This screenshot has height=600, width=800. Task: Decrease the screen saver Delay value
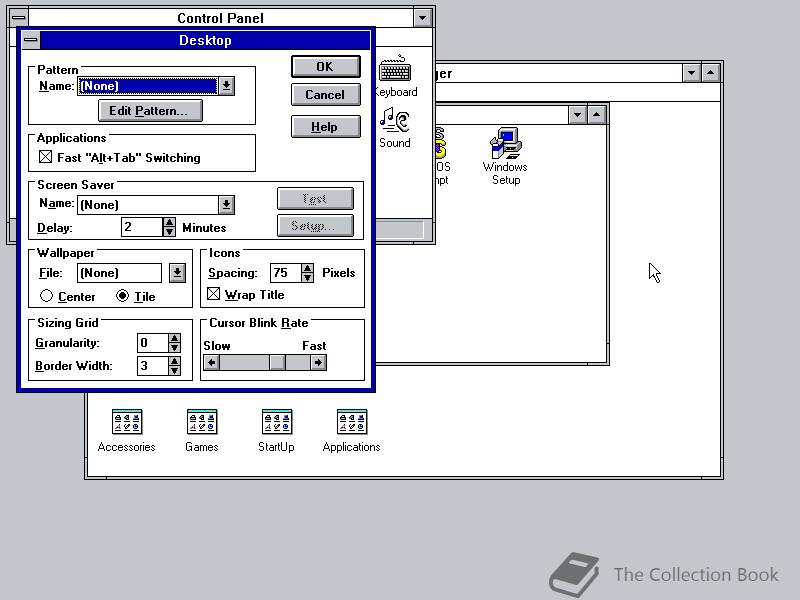click(169, 232)
